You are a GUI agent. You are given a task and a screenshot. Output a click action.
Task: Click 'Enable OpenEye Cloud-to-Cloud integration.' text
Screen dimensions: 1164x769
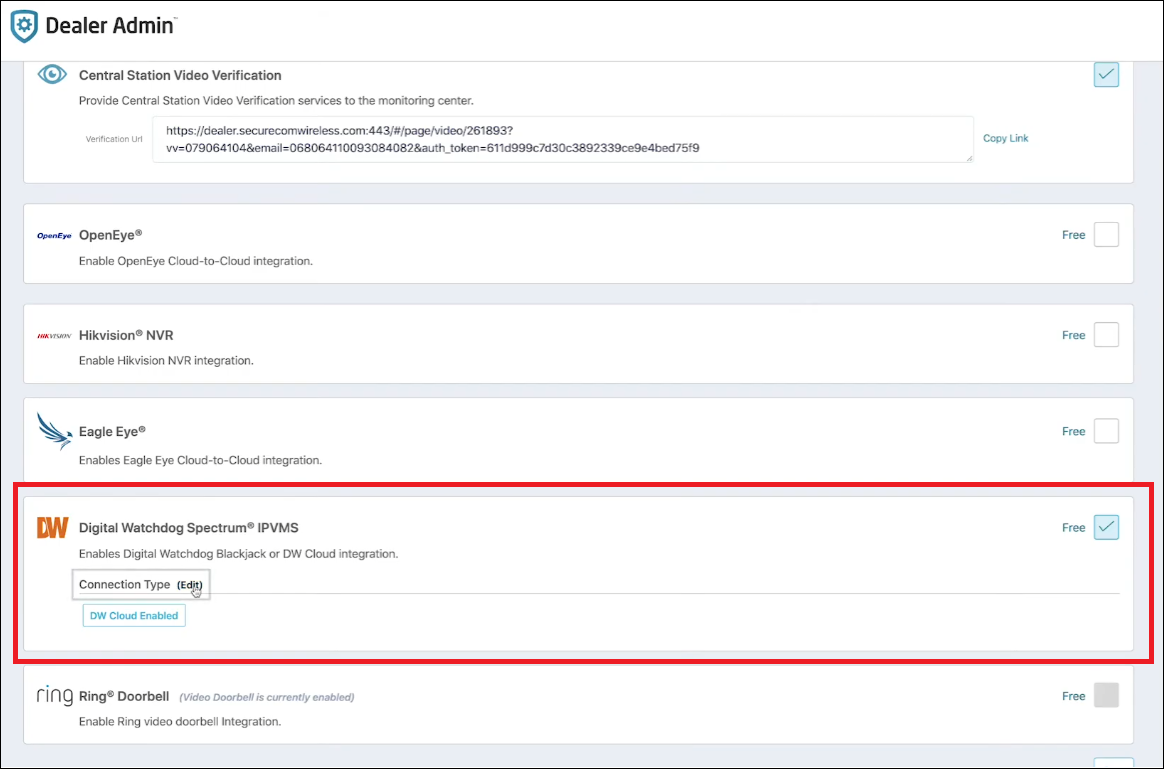point(196,261)
